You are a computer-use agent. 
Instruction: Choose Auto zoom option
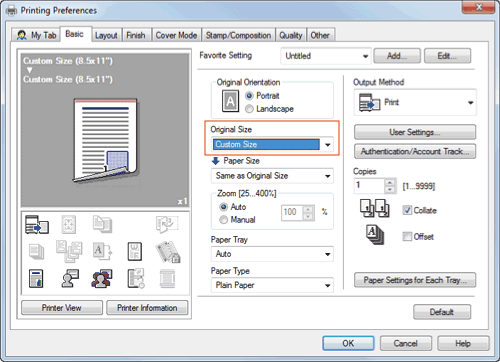[x=233, y=207]
